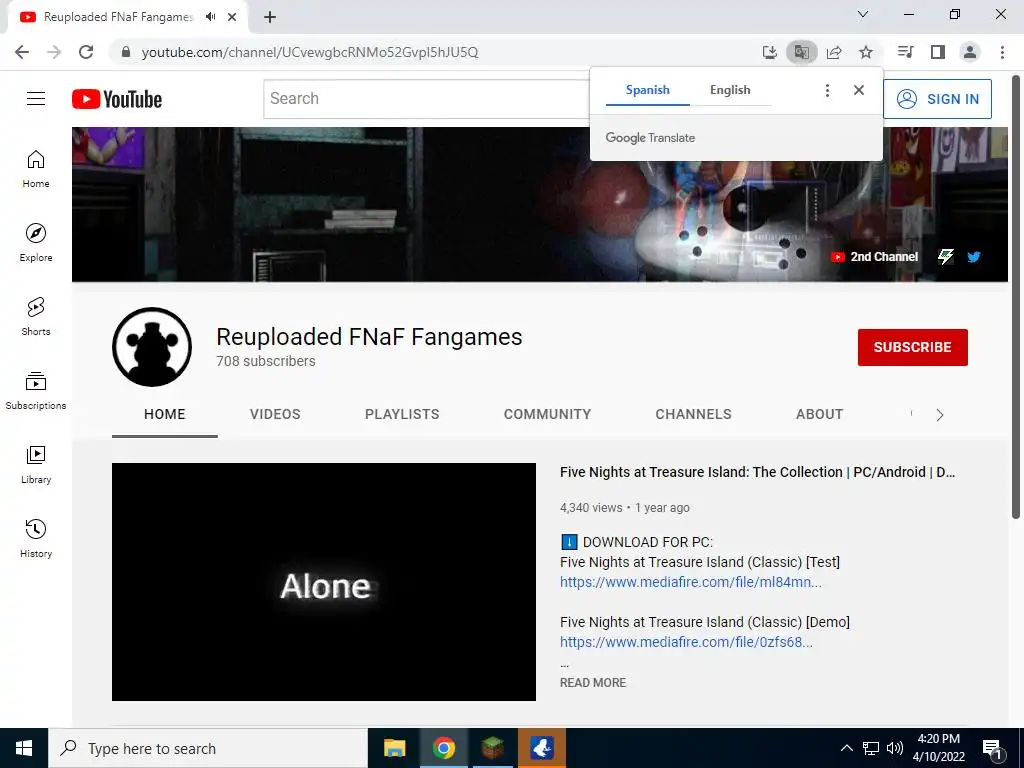Click the SIGN IN button

(x=937, y=99)
